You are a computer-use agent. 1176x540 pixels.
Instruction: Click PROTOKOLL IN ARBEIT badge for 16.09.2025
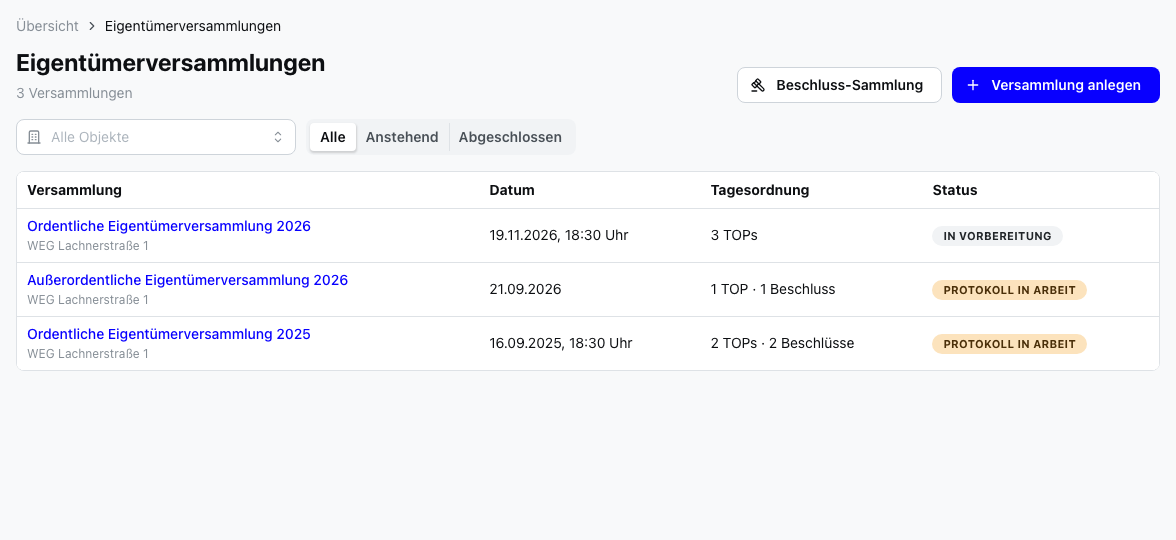pos(1010,344)
